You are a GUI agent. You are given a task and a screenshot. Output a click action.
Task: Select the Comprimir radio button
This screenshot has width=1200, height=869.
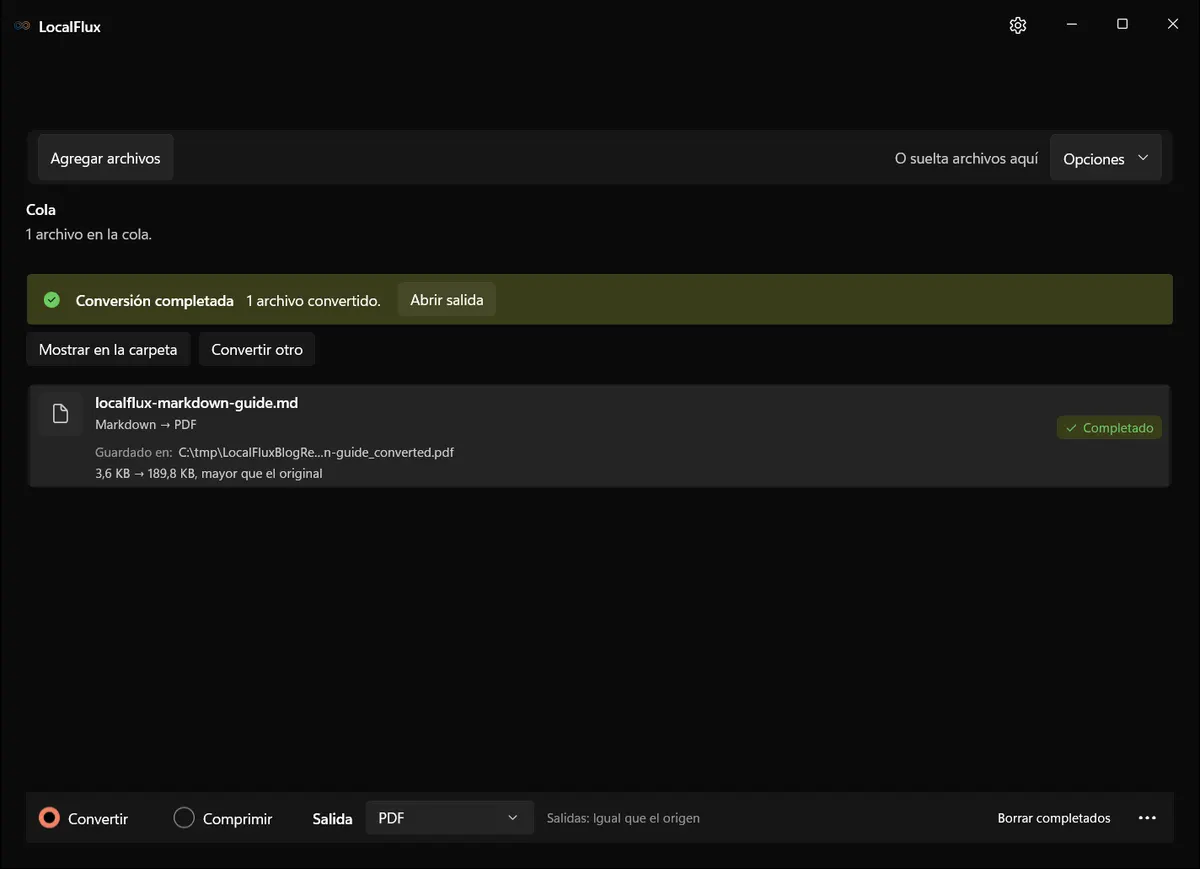tap(184, 818)
